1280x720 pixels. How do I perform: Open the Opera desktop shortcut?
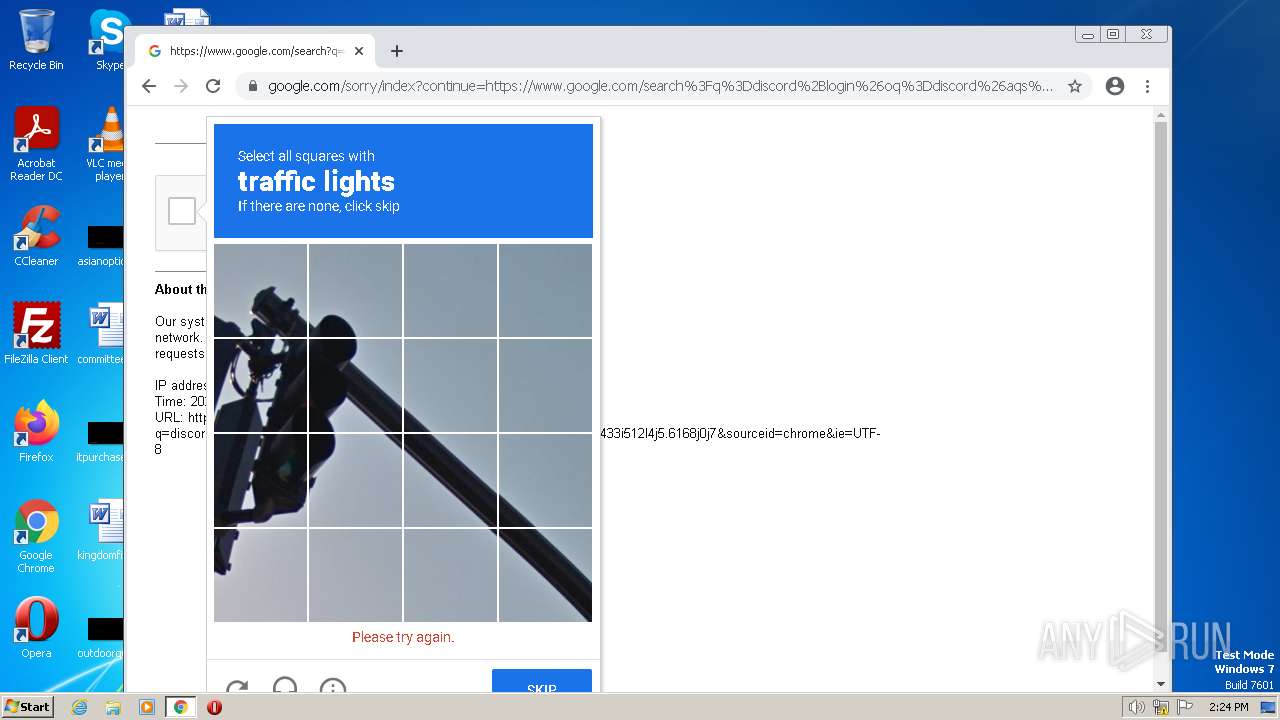click(36, 628)
